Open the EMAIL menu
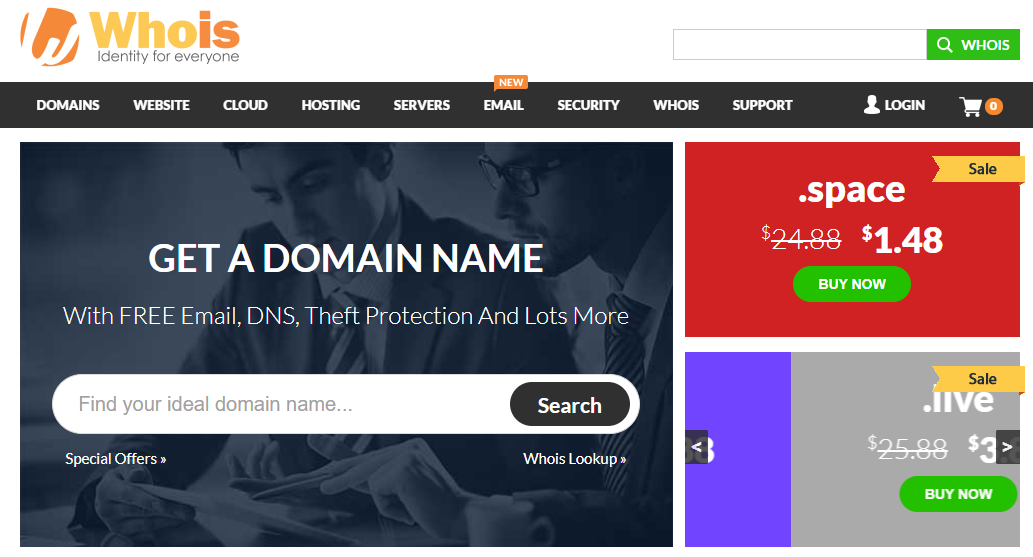This screenshot has height=557, width=1033. [x=503, y=105]
